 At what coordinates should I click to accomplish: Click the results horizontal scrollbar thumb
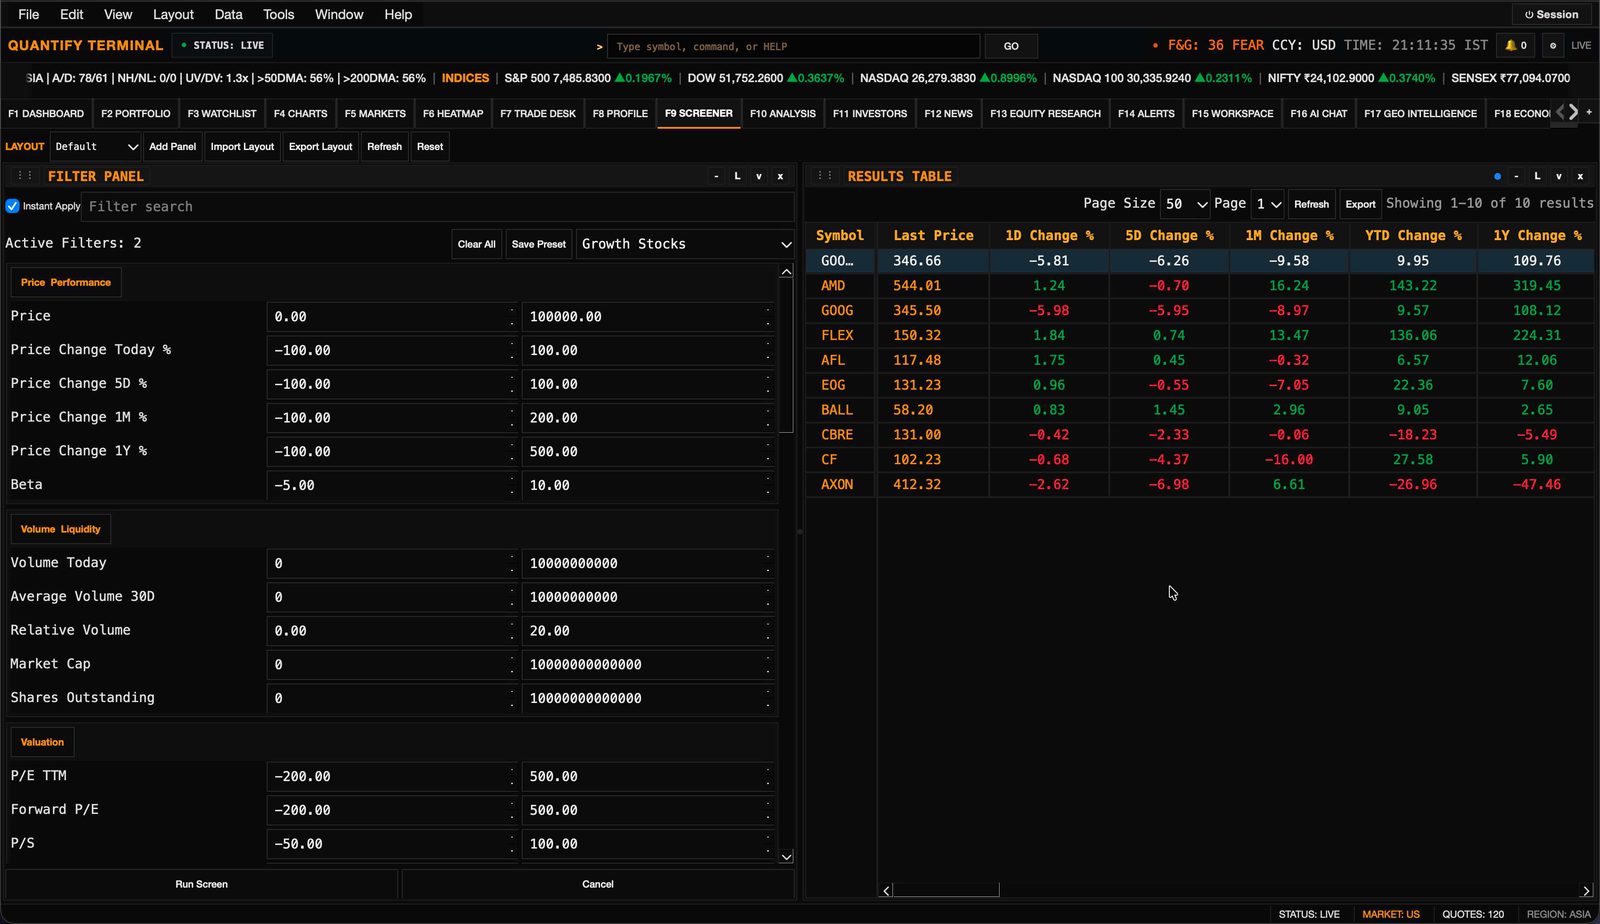pyautogui.click(x=946, y=890)
